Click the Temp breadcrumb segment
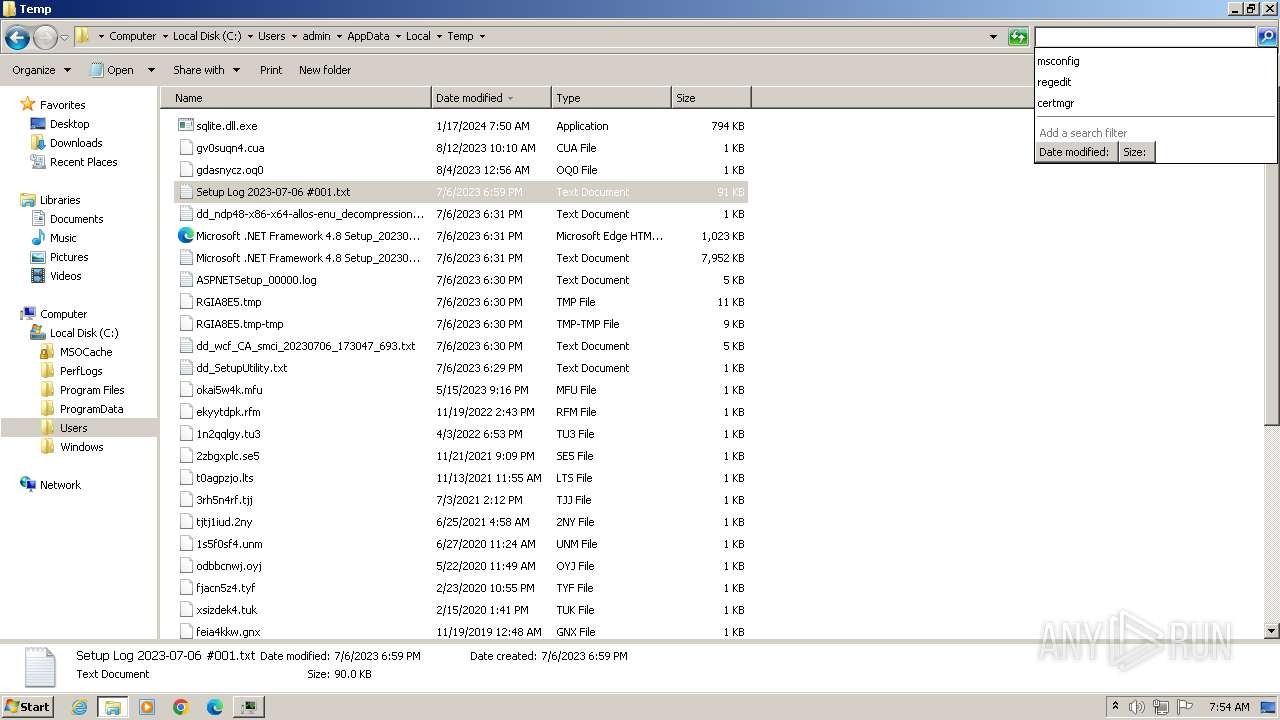Image resolution: width=1280 pixels, height=720 pixels. pos(460,36)
